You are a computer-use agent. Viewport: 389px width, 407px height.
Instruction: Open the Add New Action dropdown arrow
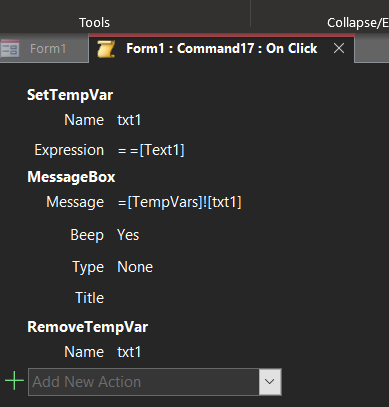[270, 382]
